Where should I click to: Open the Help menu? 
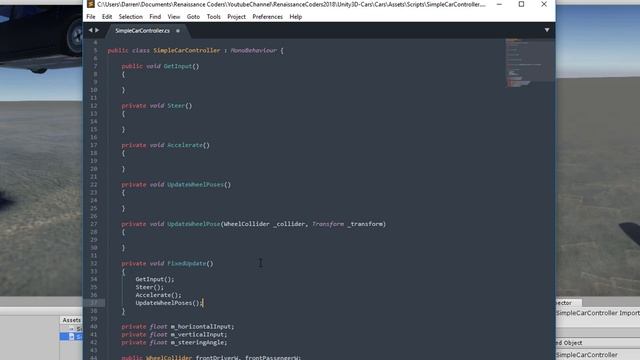[x=296, y=17]
